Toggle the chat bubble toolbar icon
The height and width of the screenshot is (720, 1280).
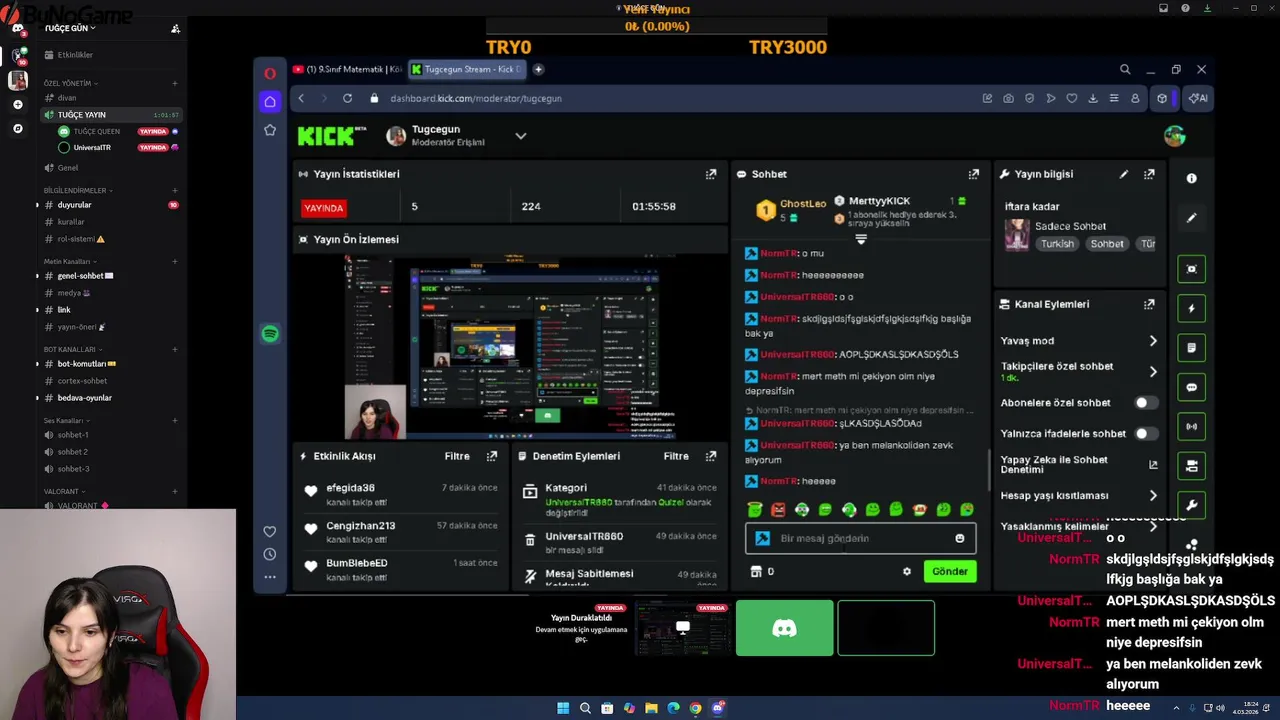click(1191, 387)
